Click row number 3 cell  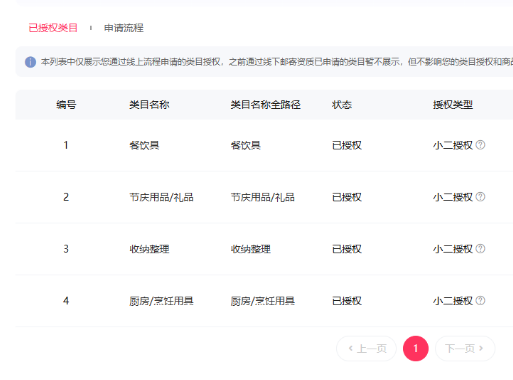coord(66,249)
